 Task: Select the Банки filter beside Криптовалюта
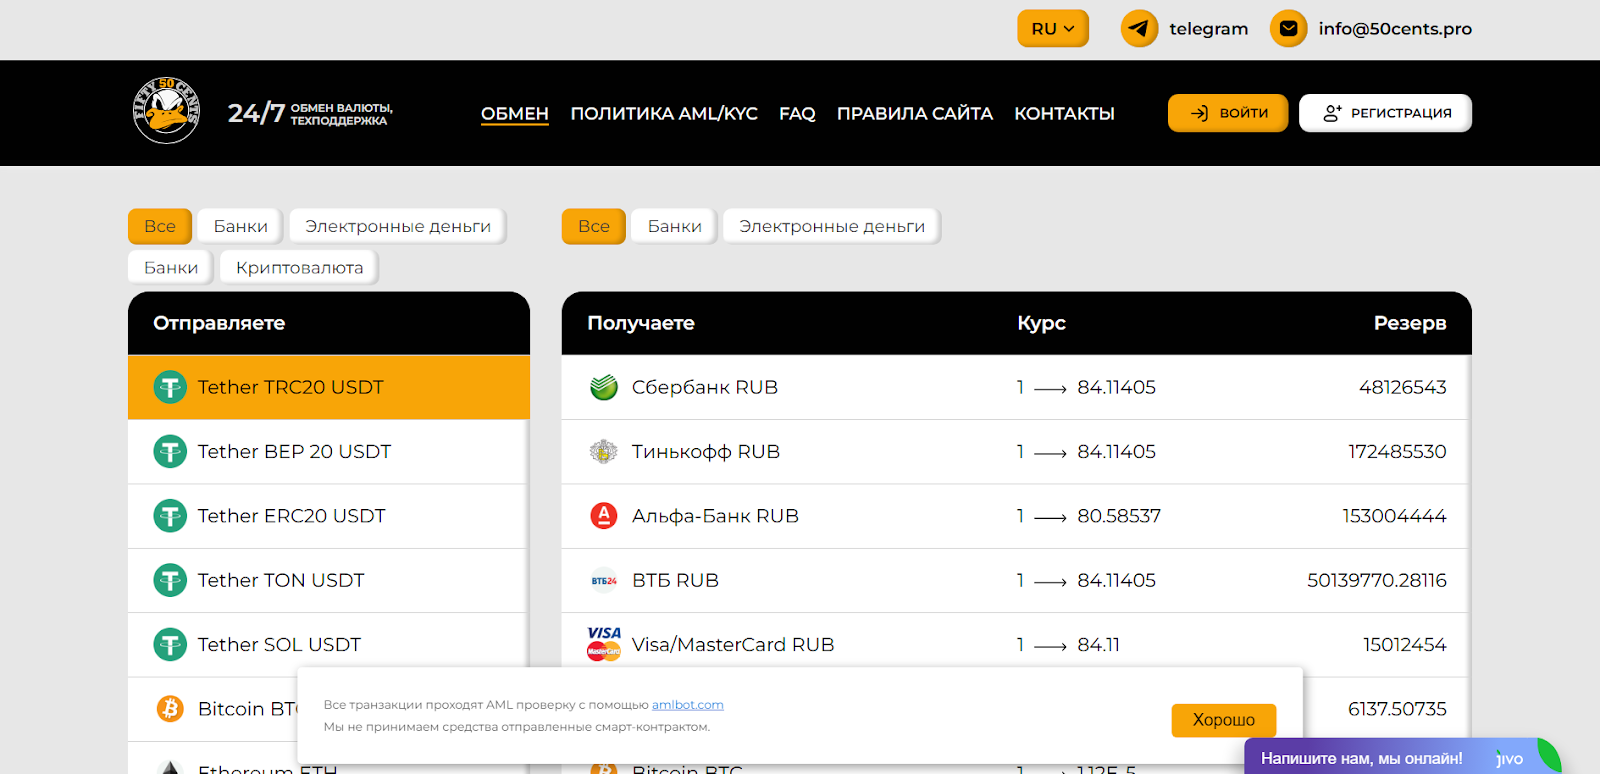[171, 267]
